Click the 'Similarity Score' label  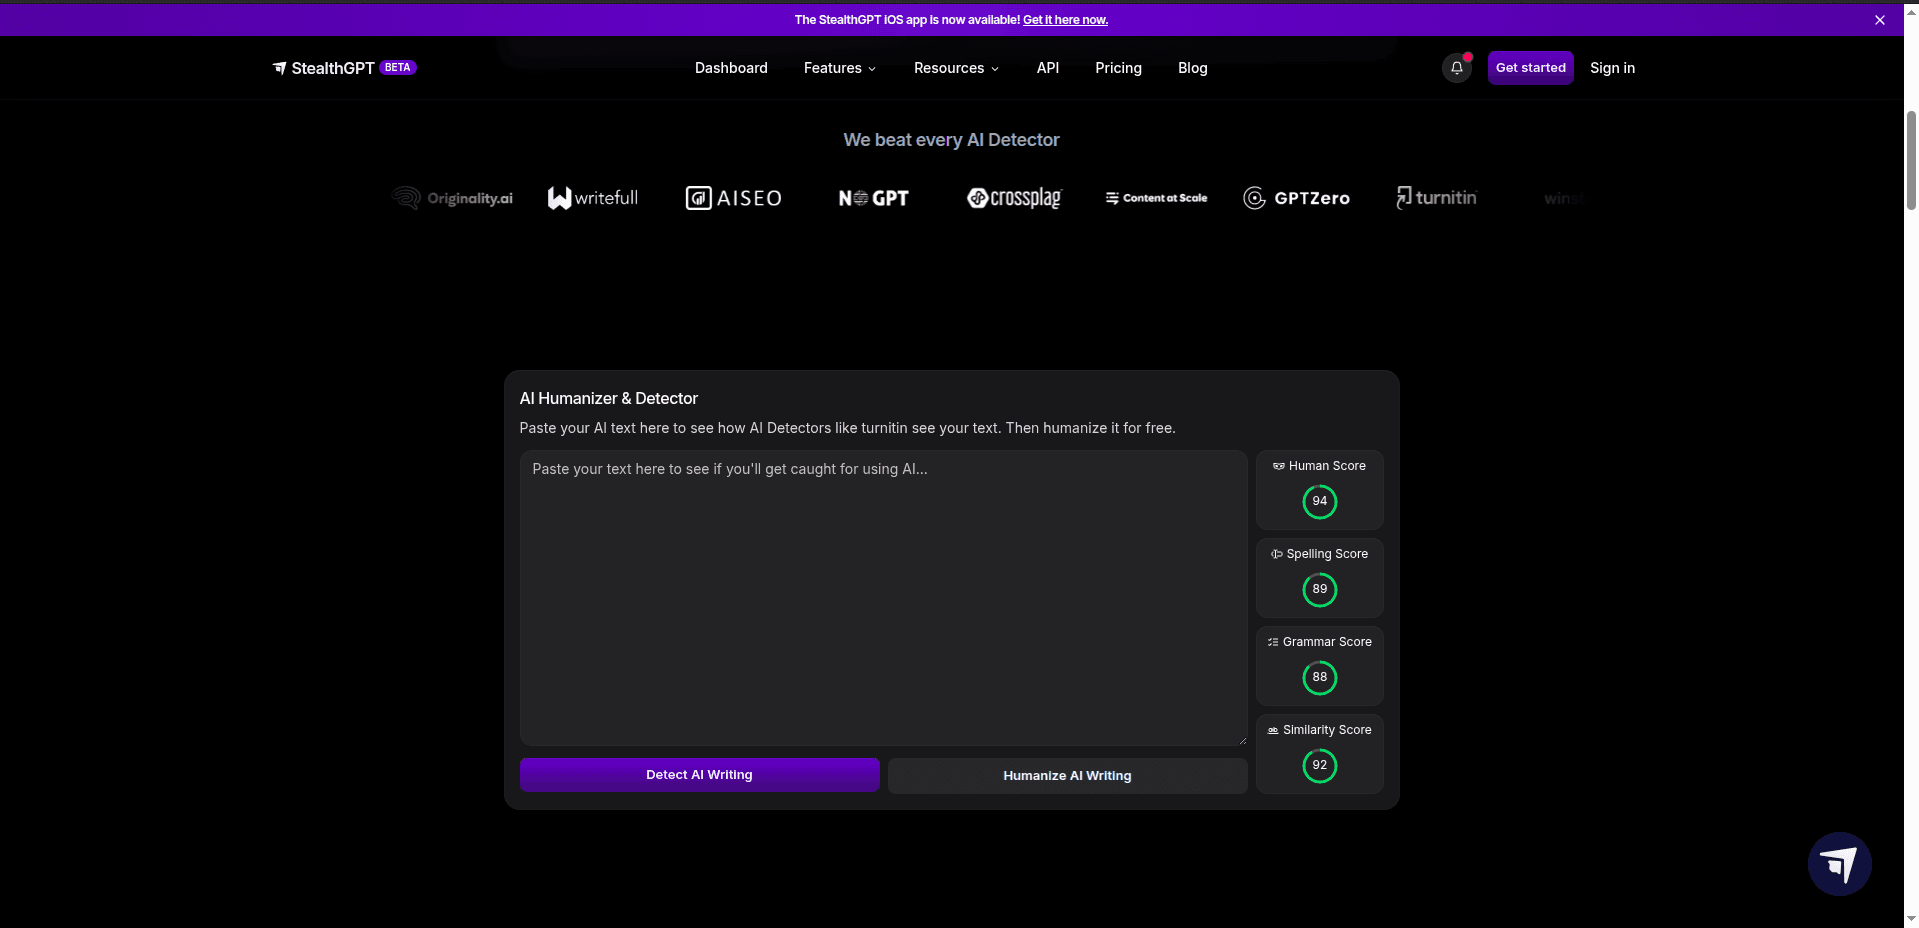click(x=1327, y=730)
